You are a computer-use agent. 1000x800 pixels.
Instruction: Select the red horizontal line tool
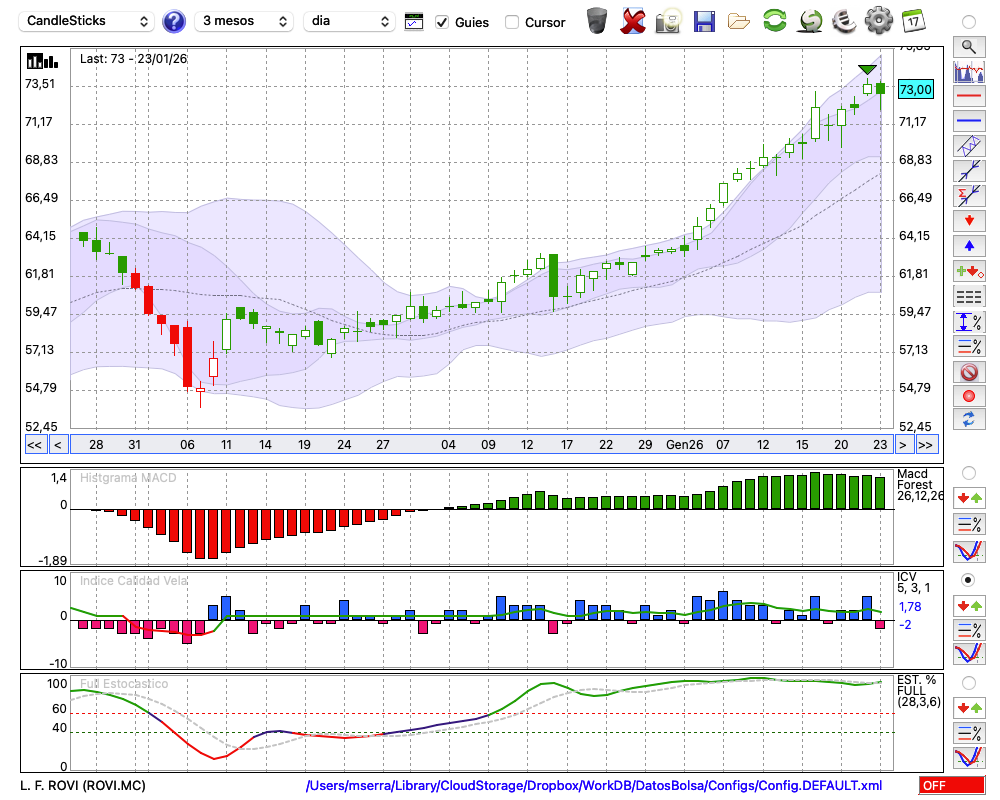click(x=968, y=96)
